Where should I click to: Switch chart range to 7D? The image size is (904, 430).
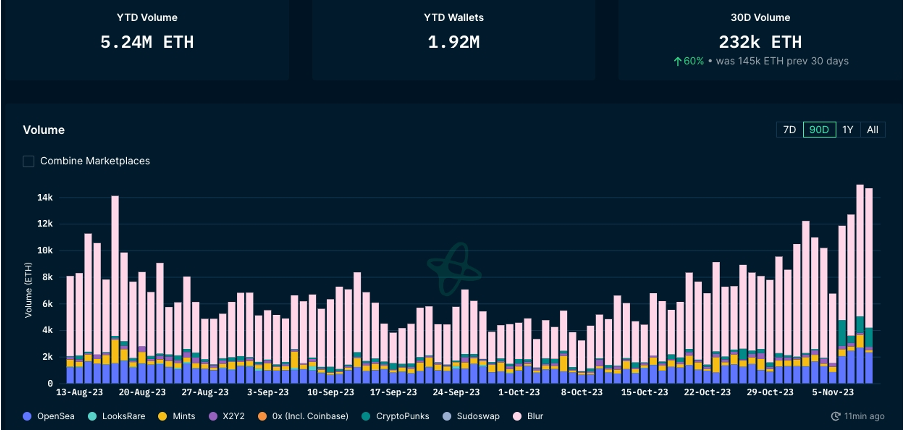[x=789, y=130]
